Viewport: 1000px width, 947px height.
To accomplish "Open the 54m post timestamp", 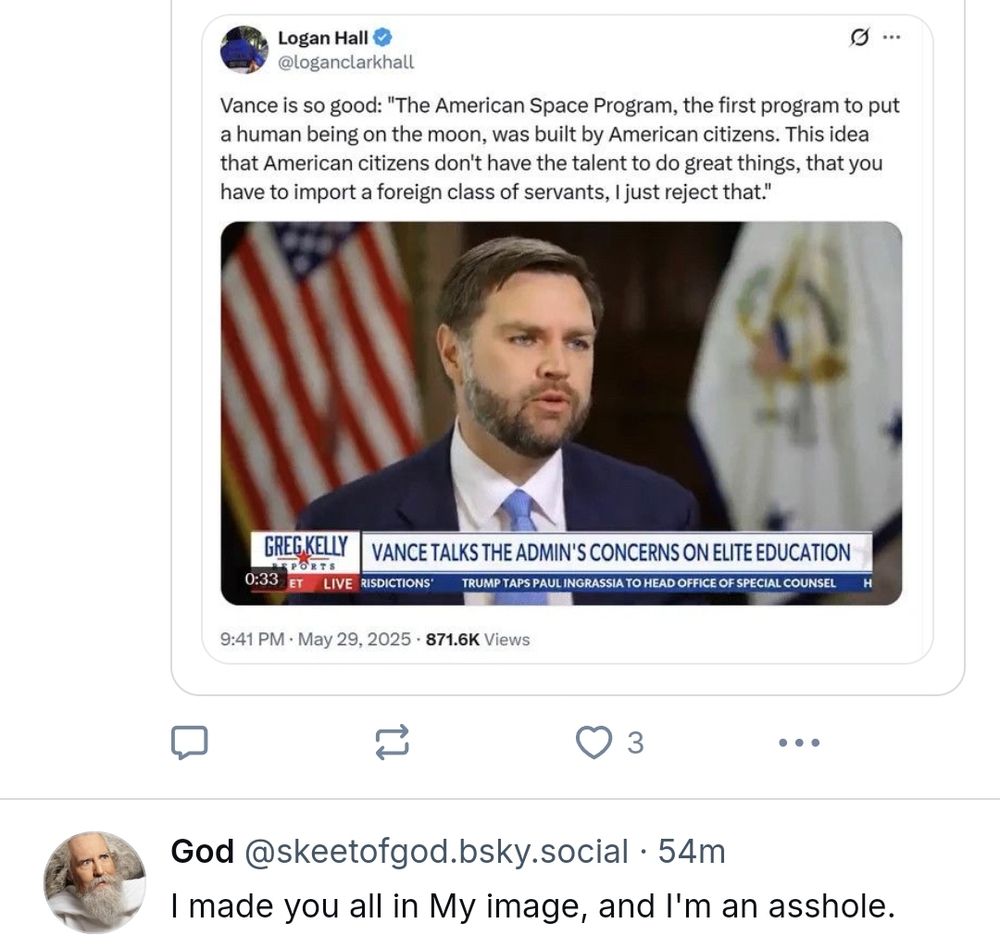I will click(691, 851).
